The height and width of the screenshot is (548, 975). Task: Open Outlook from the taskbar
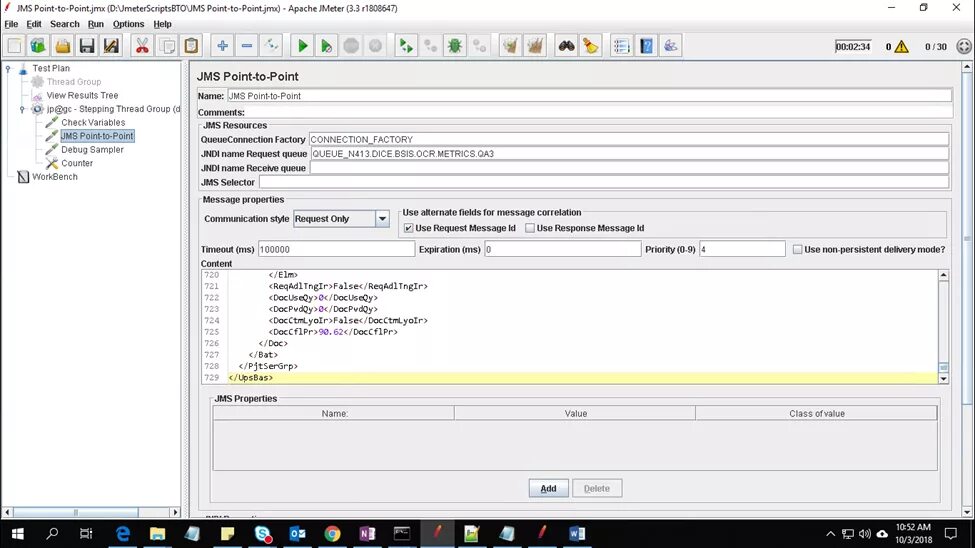(297, 534)
